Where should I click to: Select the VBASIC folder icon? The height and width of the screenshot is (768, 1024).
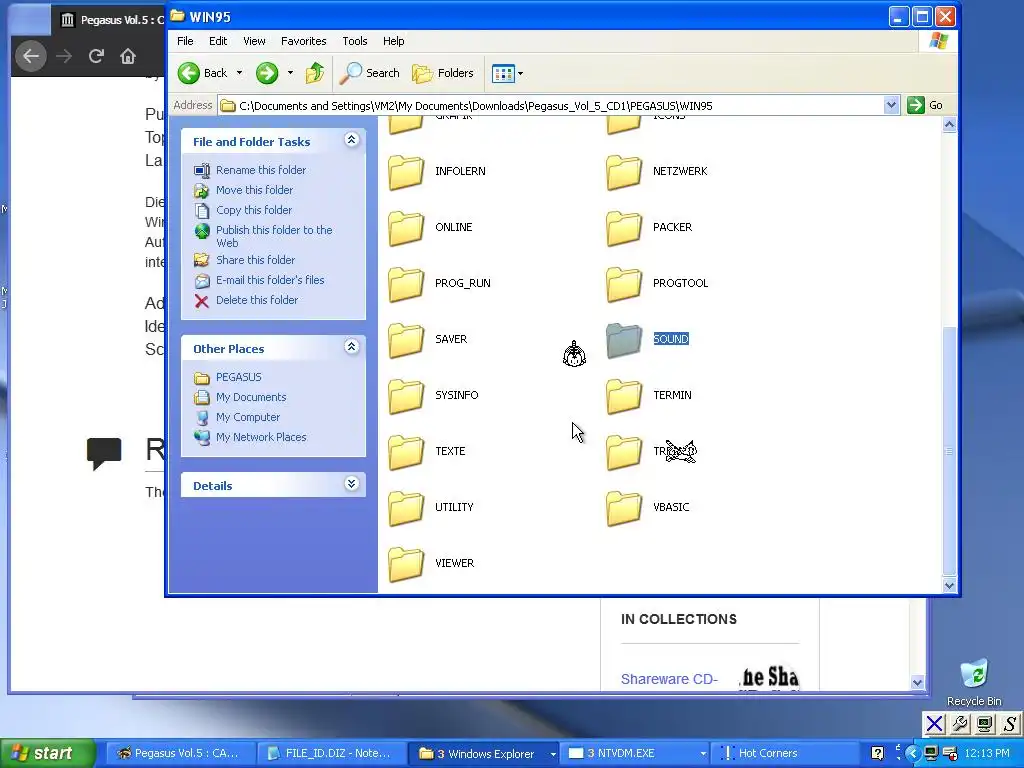click(x=624, y=509)
